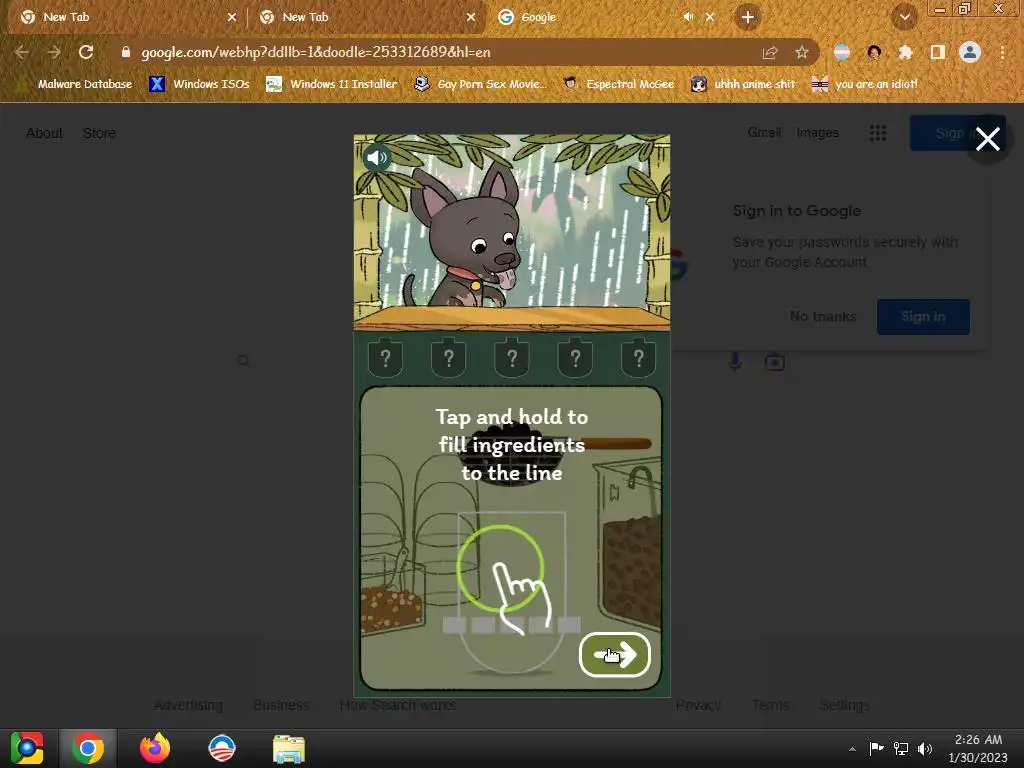
Task: Click the Store link on Google page
Action: (99, 133)
